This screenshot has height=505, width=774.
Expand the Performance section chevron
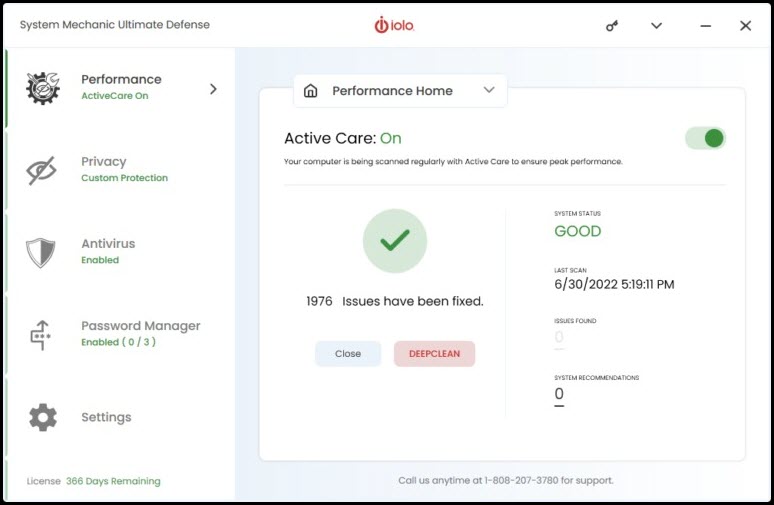(x=213, y=89)
